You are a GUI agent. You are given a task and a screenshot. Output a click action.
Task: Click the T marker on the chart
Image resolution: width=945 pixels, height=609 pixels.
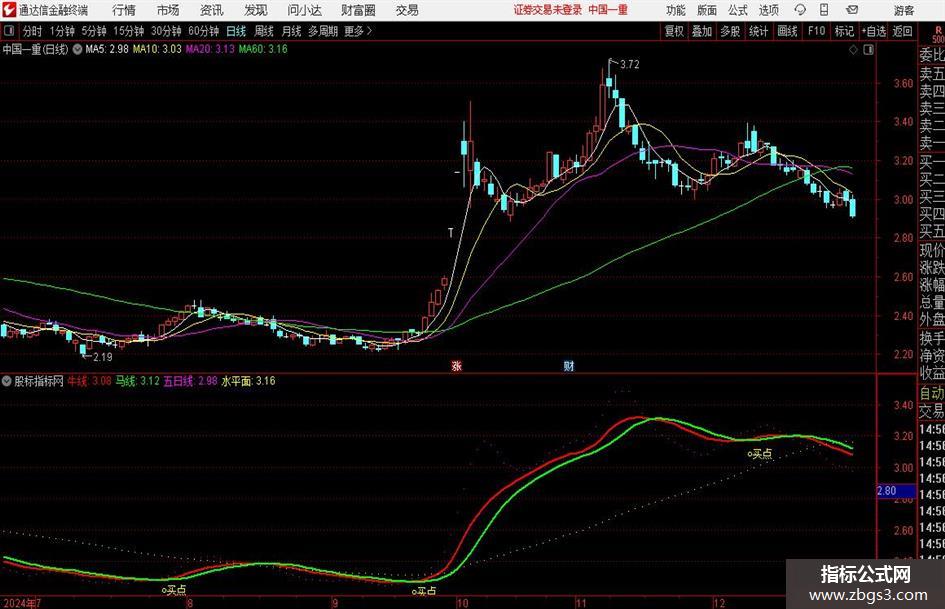(450, 233)
